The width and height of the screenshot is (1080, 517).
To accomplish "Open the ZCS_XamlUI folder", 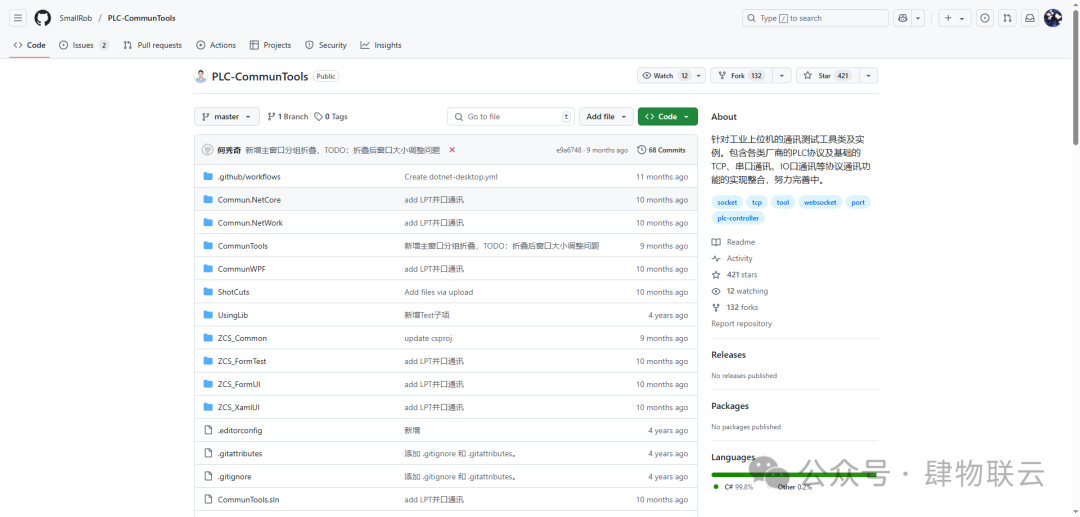I will click(238, 408).
